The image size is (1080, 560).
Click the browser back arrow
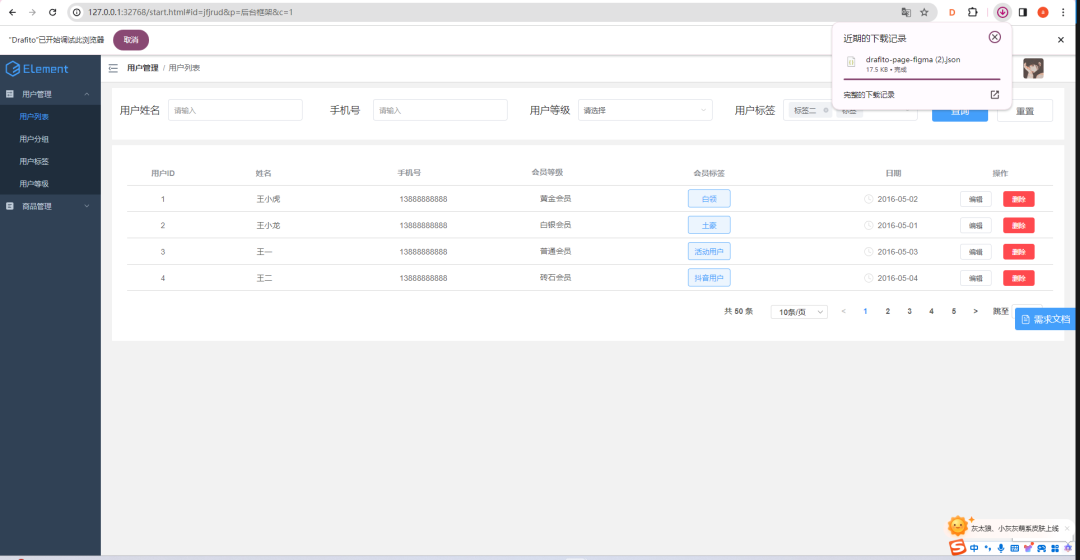pos(12,12)
